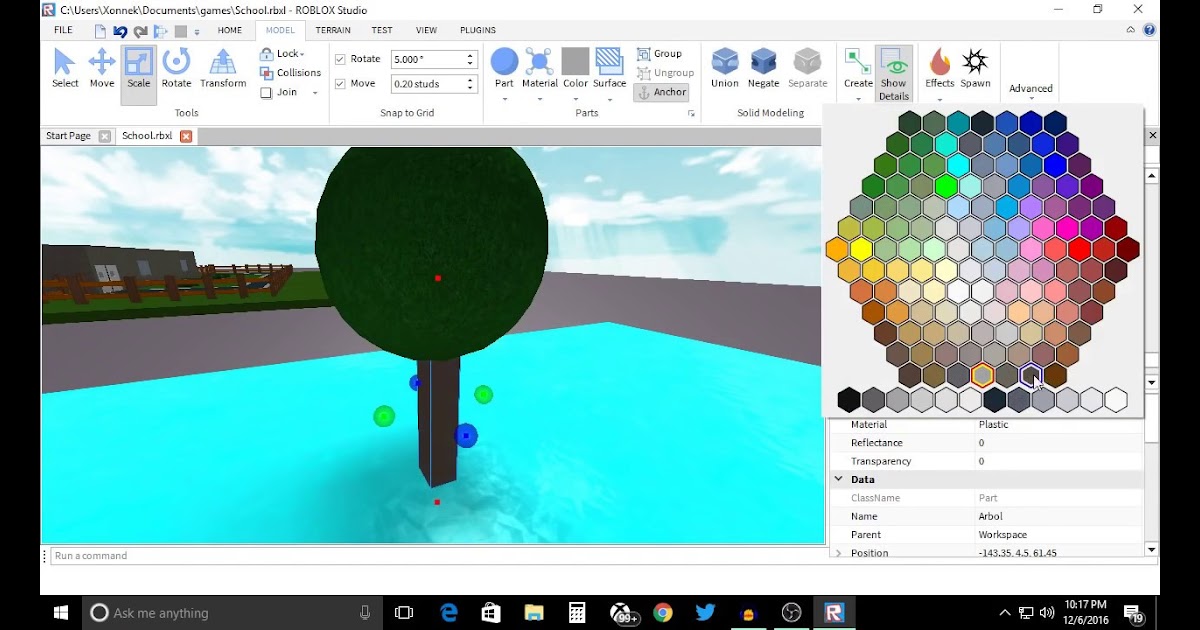Screen dimensions: 1200x630
Task: Negate the selected part
Action: [763, 69]
